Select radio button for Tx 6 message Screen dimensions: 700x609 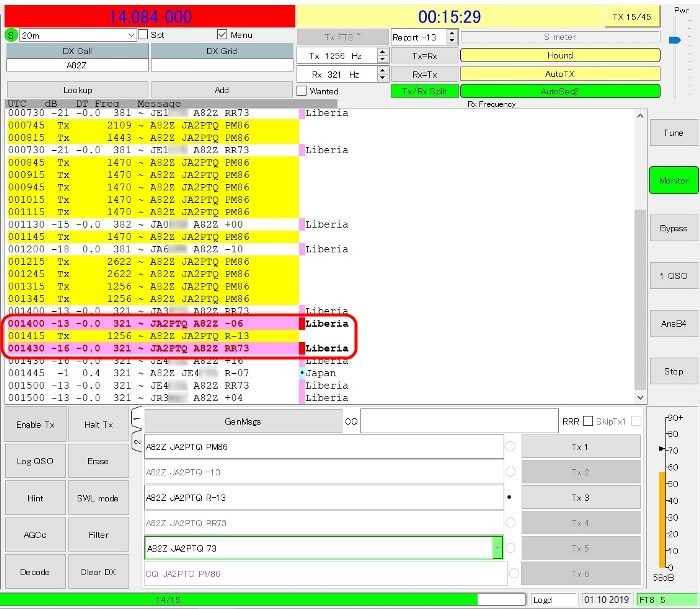513,573
